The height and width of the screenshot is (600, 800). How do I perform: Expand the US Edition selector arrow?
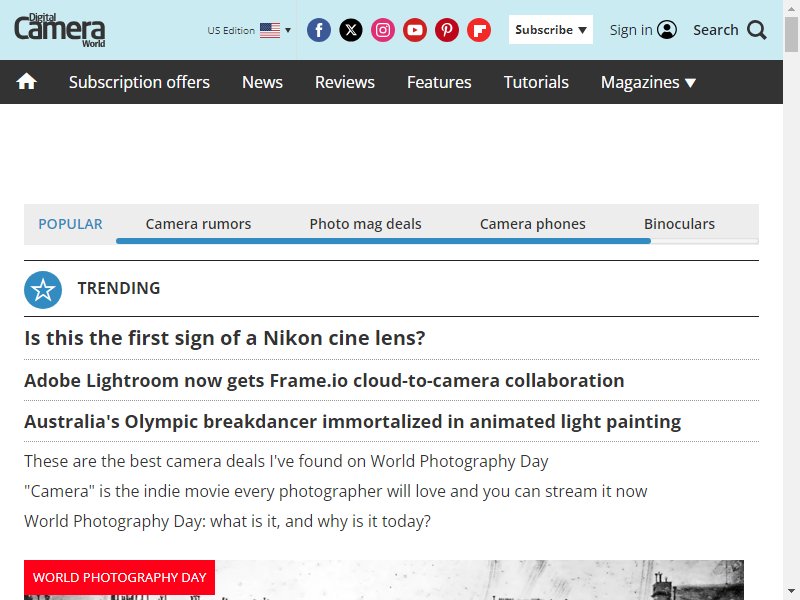coord(288,30)
